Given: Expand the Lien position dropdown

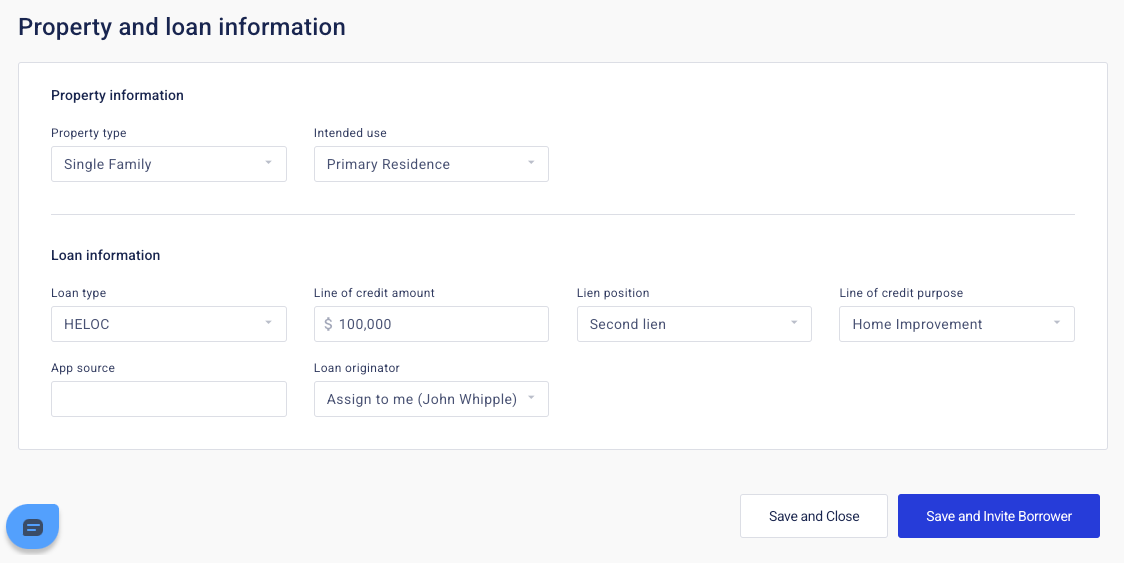Looking at the screenshot, I should coord(694,324).
